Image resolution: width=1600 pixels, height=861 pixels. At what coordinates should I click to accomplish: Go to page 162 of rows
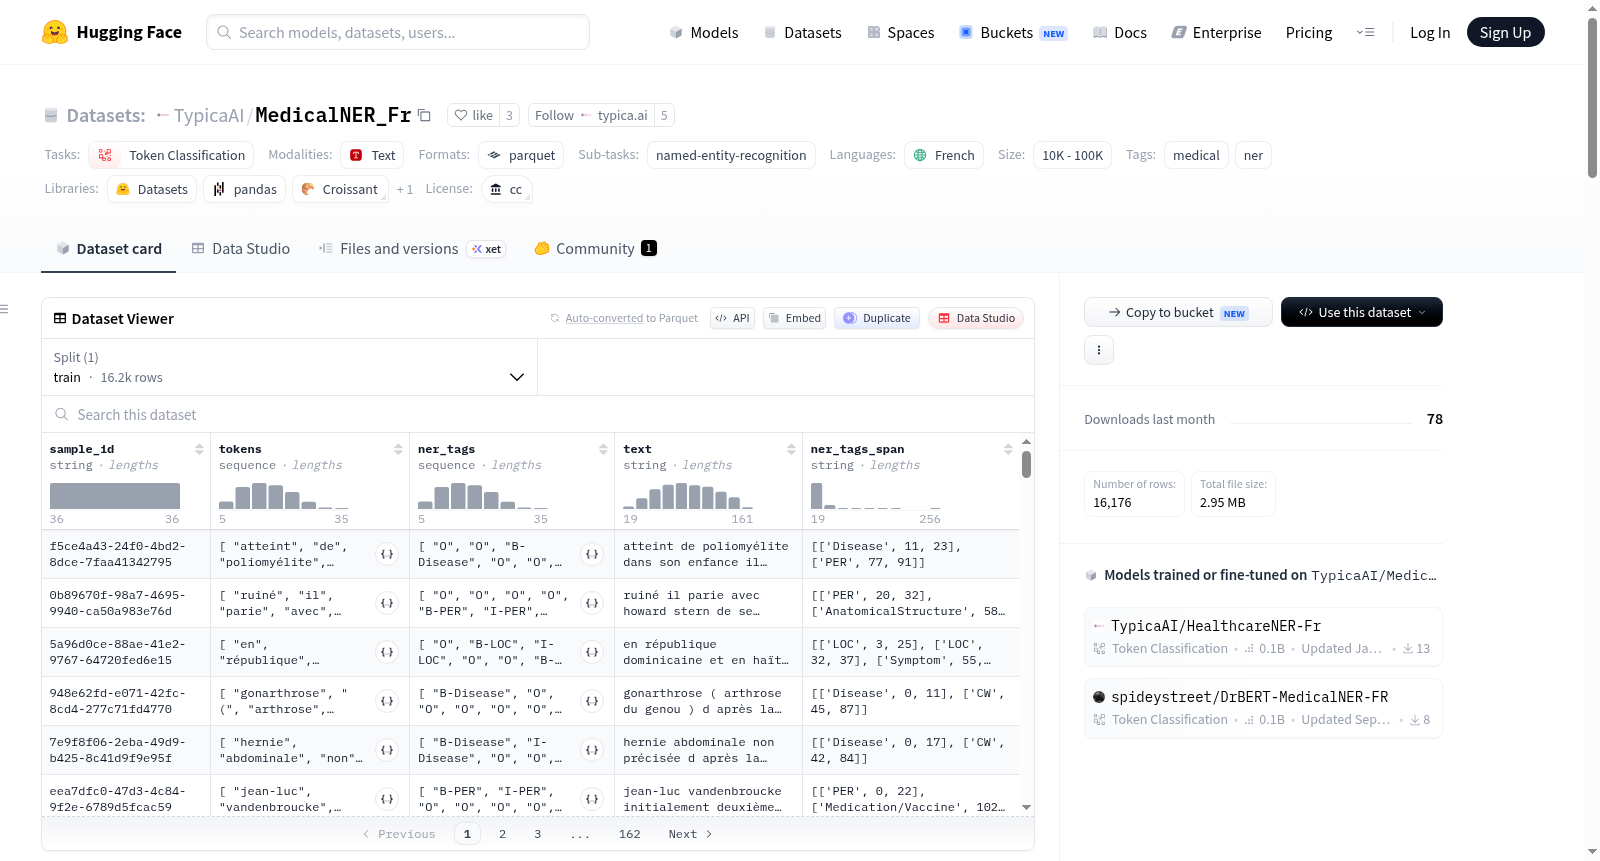[630, 834]
